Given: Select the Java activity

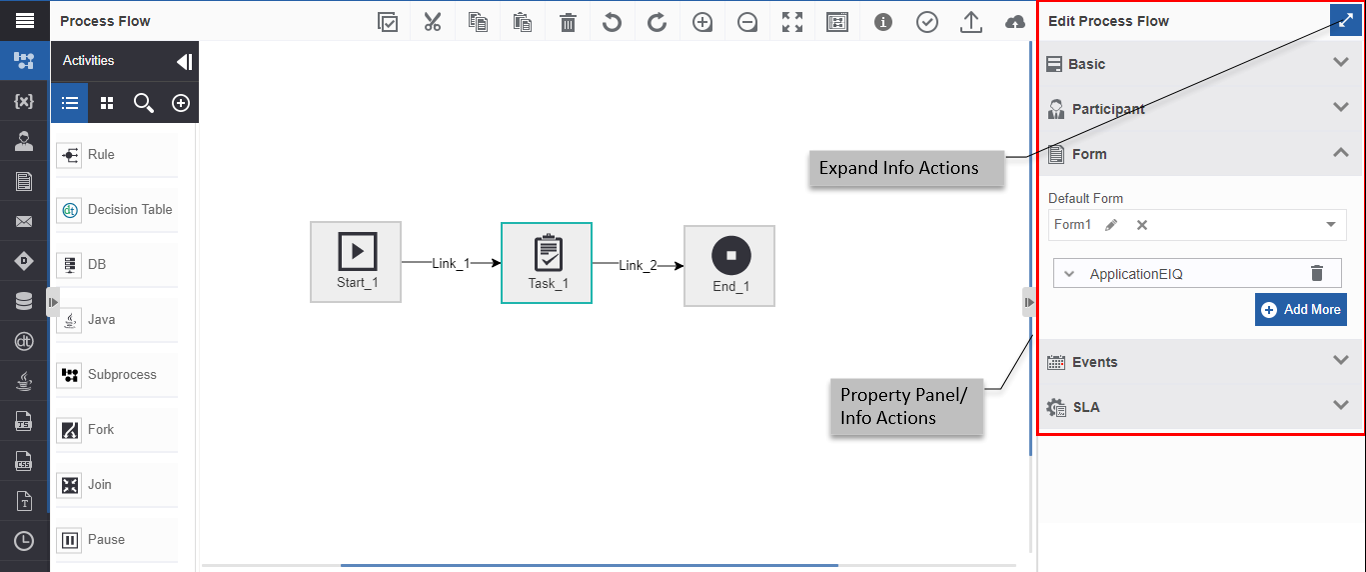Looking at the screenshot, I should point(116,320).
